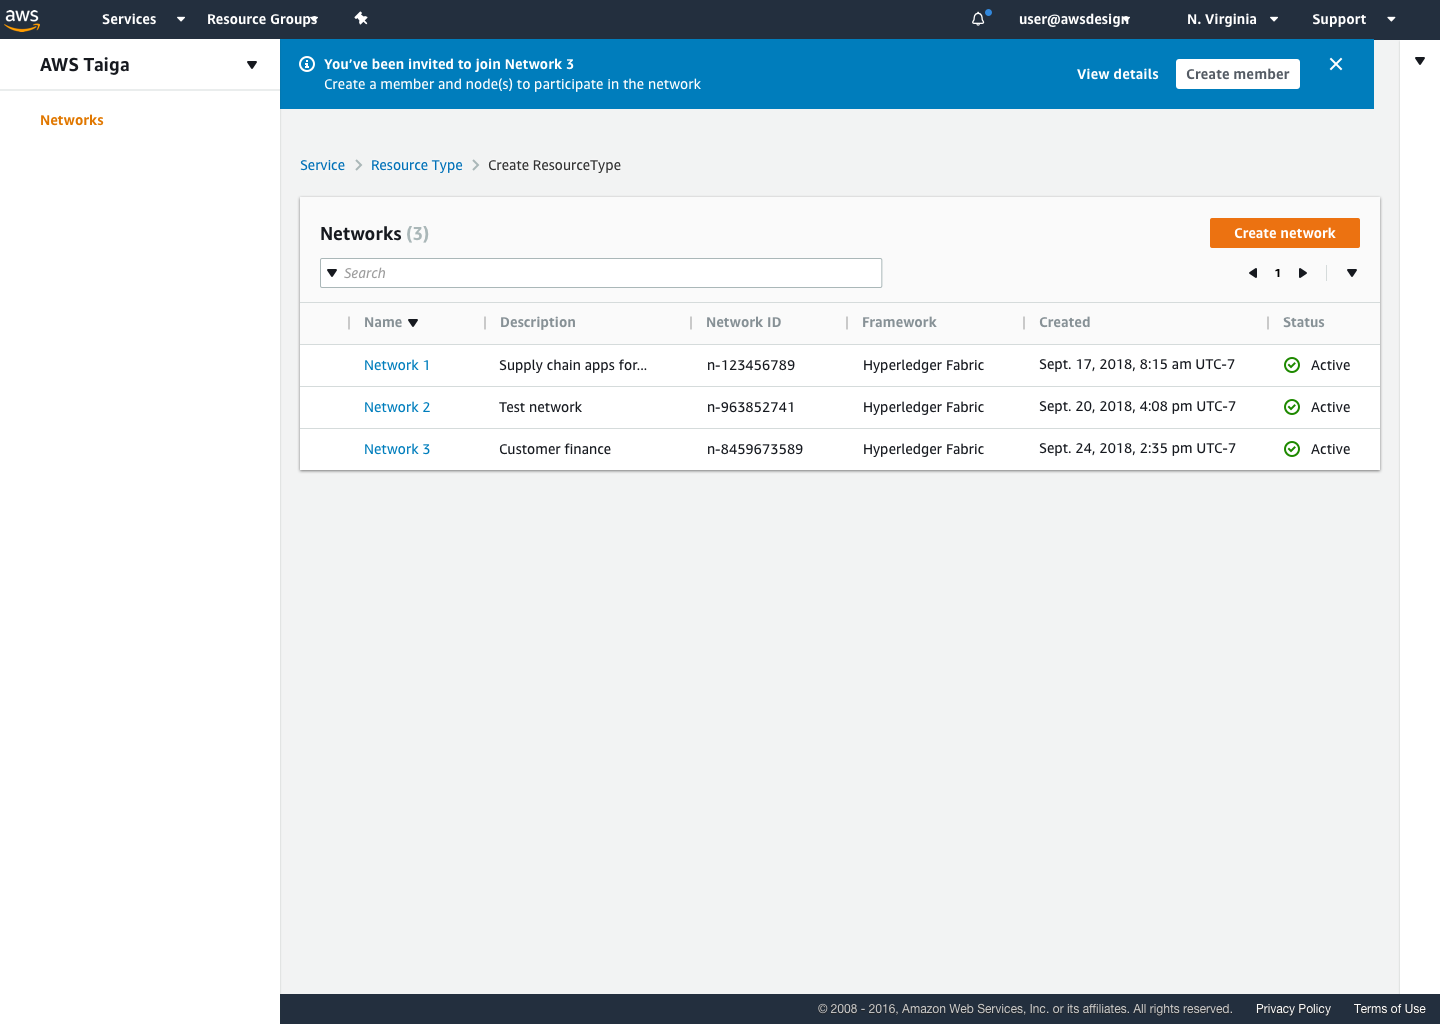Open the Services menu
This screenshot has width=1440, height=1024.
pyautogui.click(x=143, y=19)
